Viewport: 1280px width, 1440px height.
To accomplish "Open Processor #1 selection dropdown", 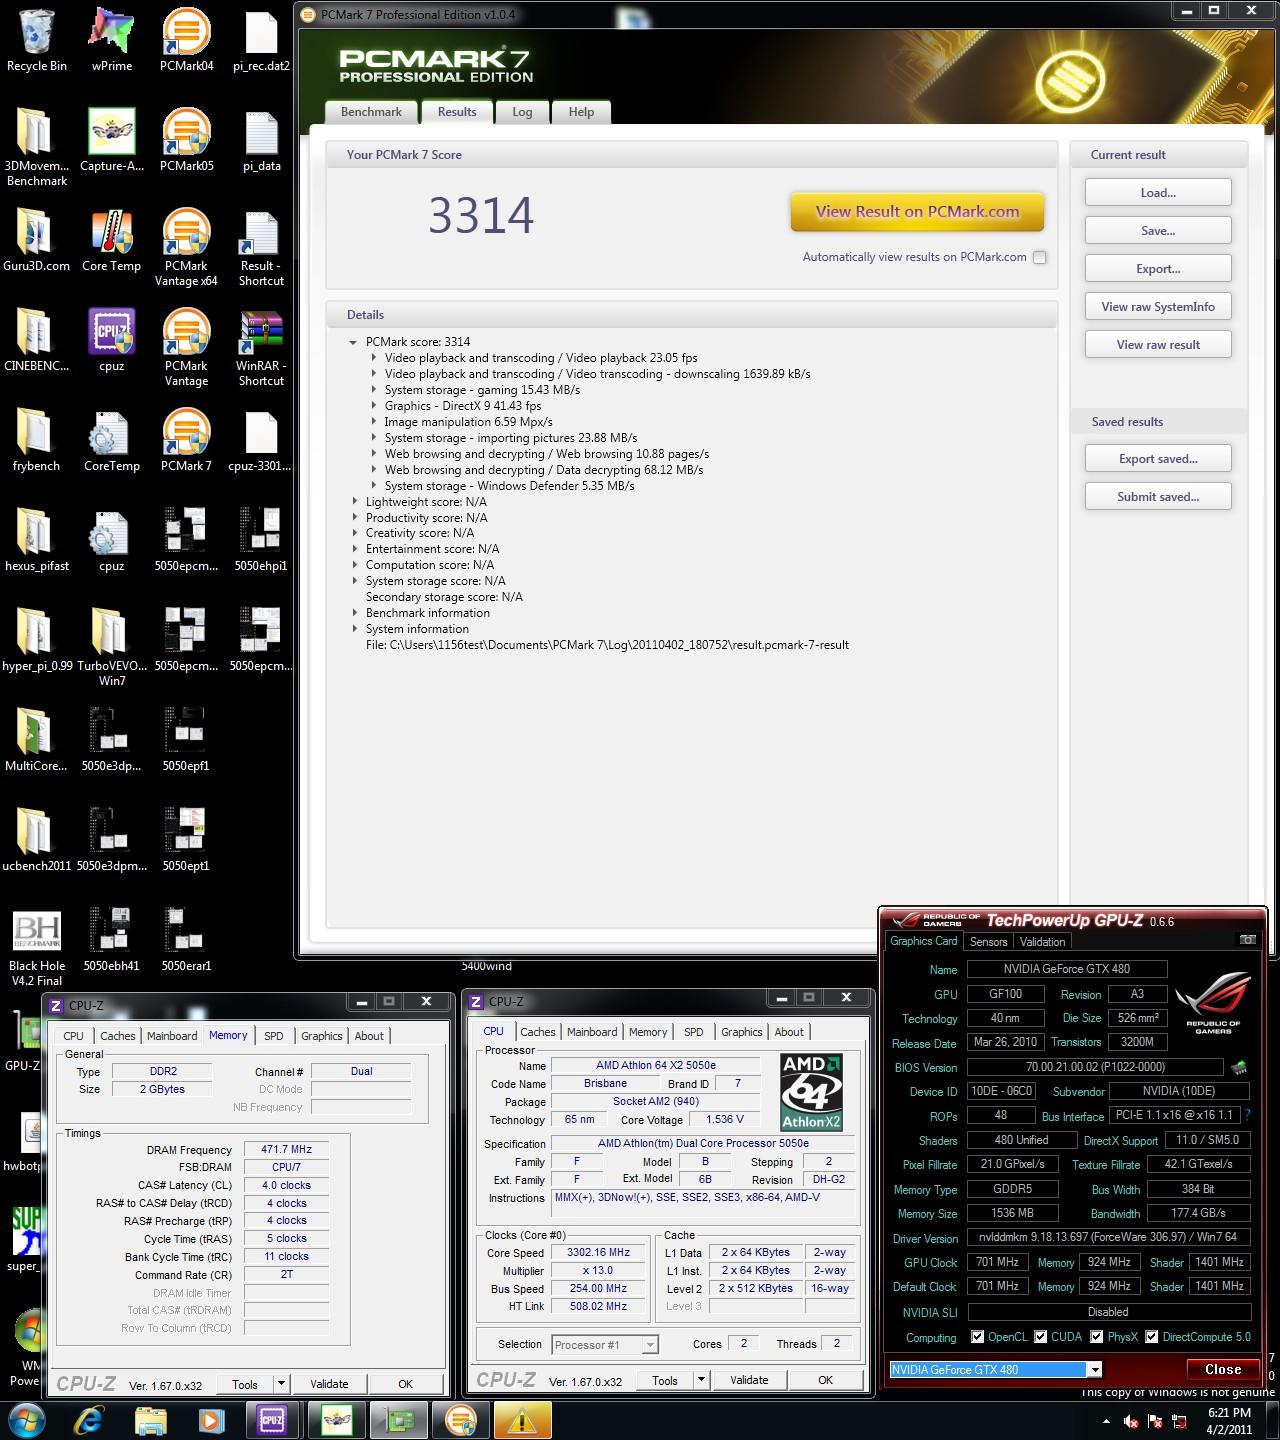I will (650, 1345).
